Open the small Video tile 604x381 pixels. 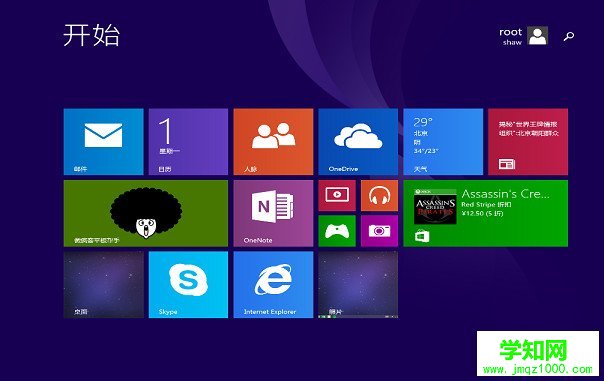pos(337,196)
